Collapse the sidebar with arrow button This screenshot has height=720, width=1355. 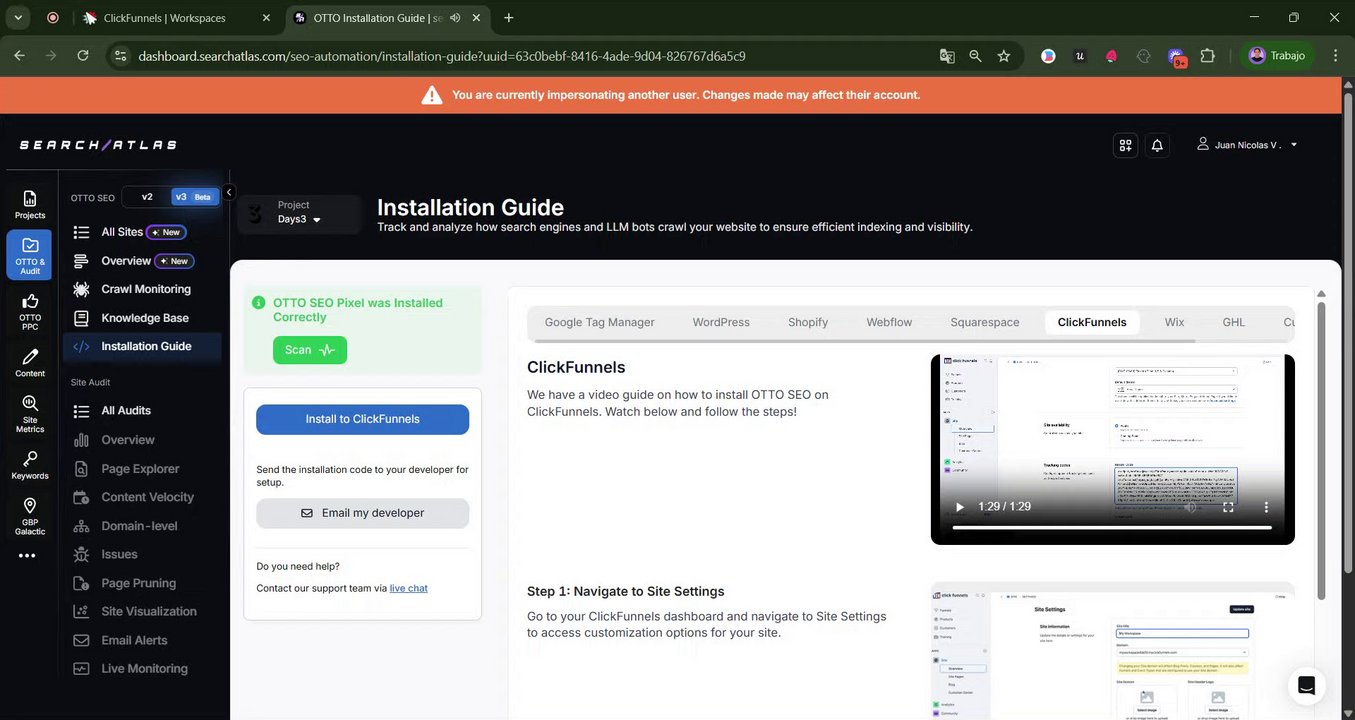[229, 192]
